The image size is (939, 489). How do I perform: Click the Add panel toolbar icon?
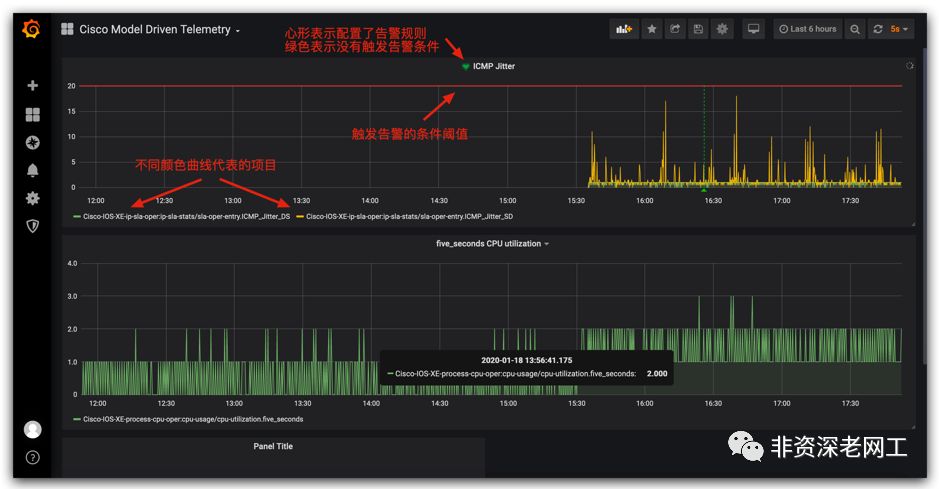point(624,29)
